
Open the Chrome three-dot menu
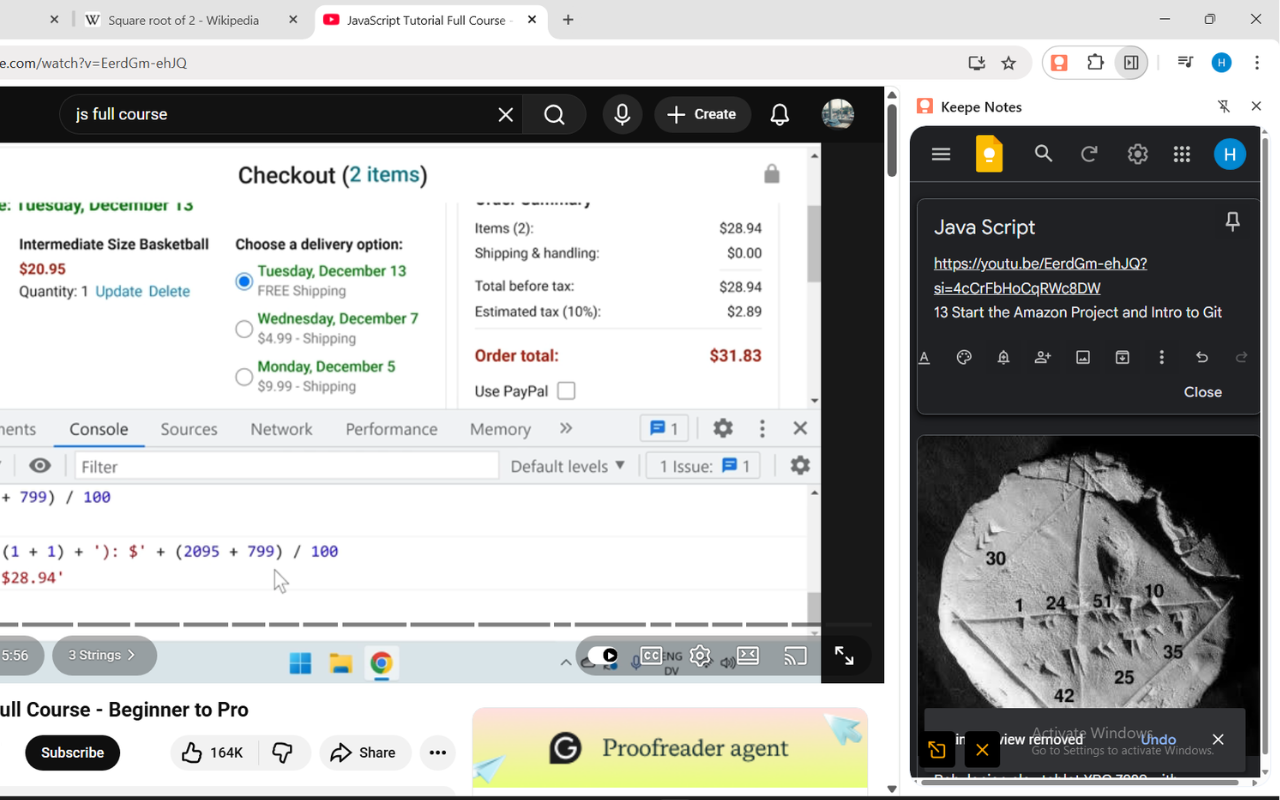point(1257,63)
